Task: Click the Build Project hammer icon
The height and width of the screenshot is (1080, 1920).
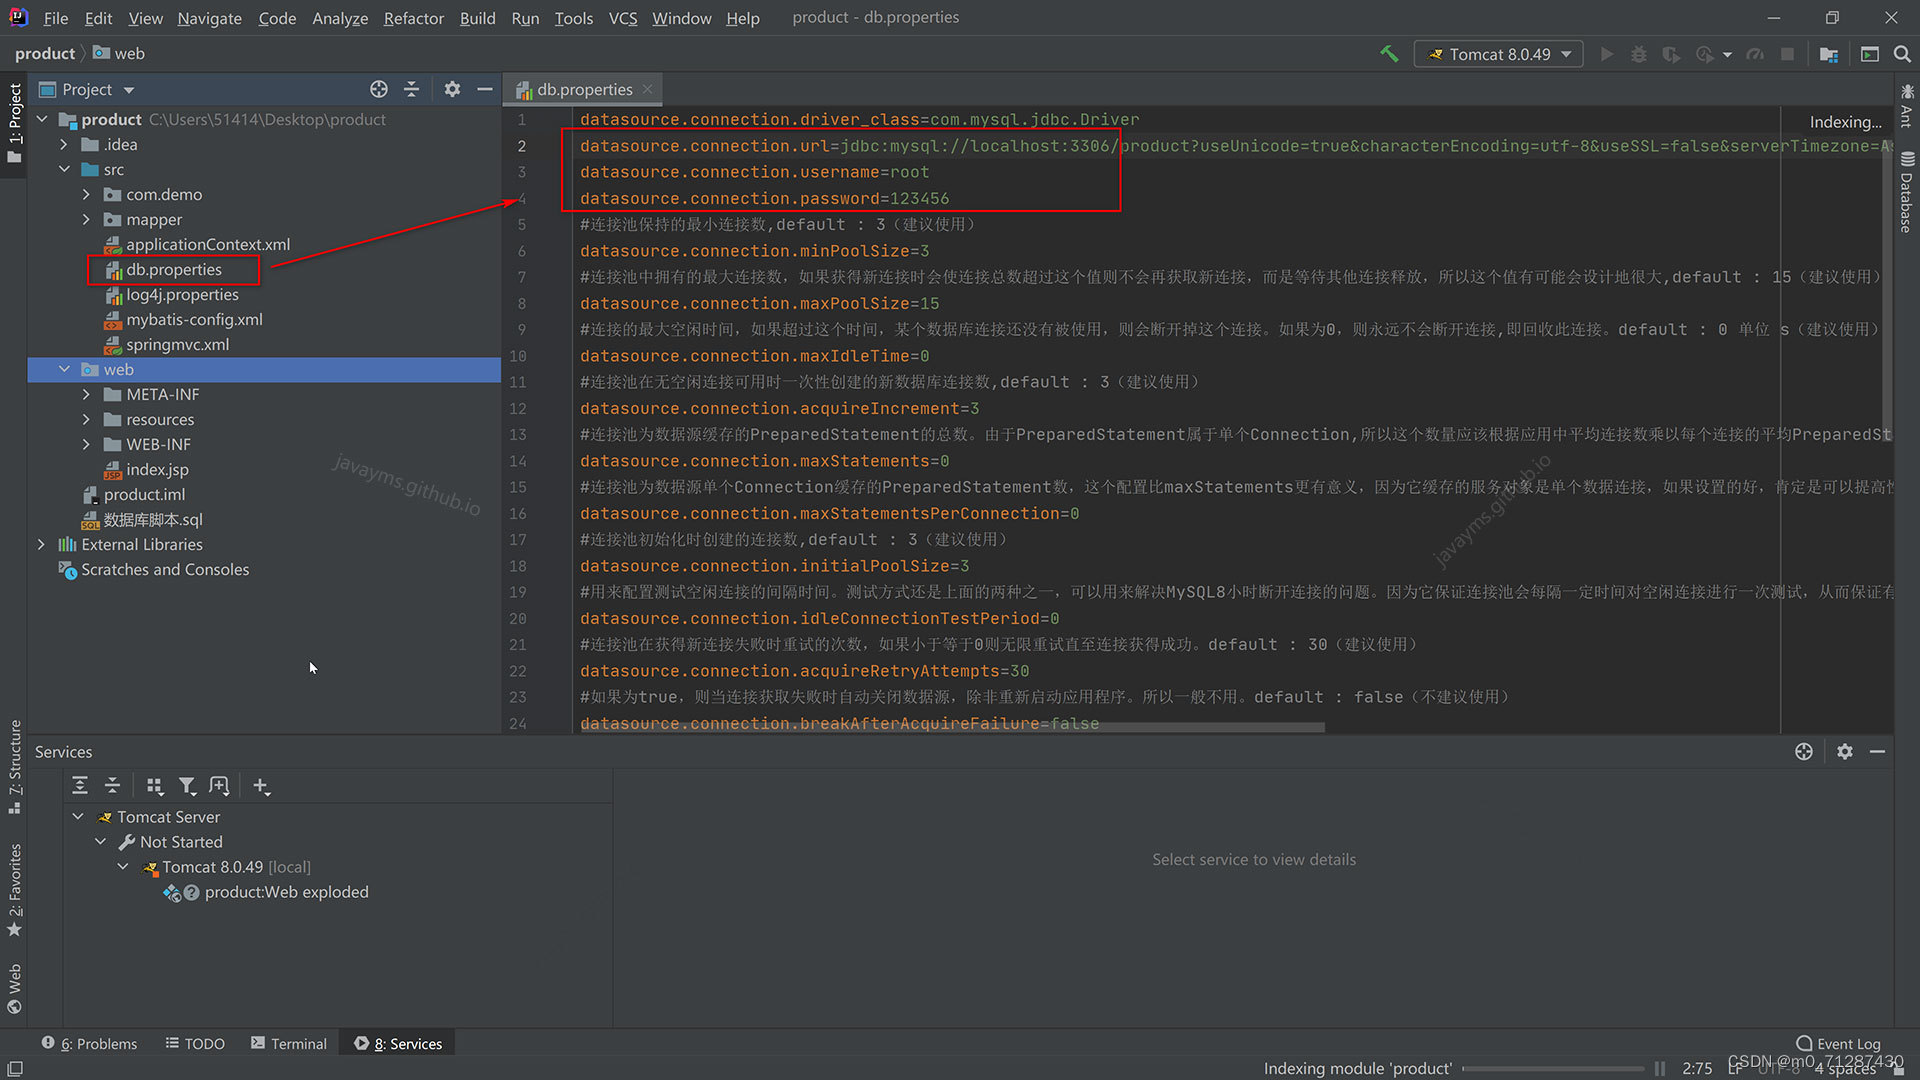Action: coord(1389,54)
